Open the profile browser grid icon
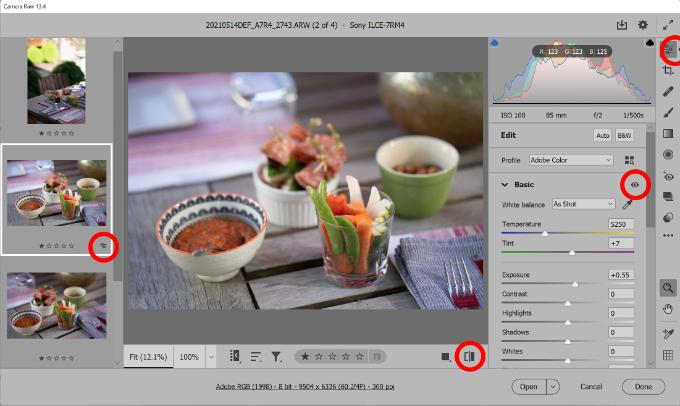 629,160
